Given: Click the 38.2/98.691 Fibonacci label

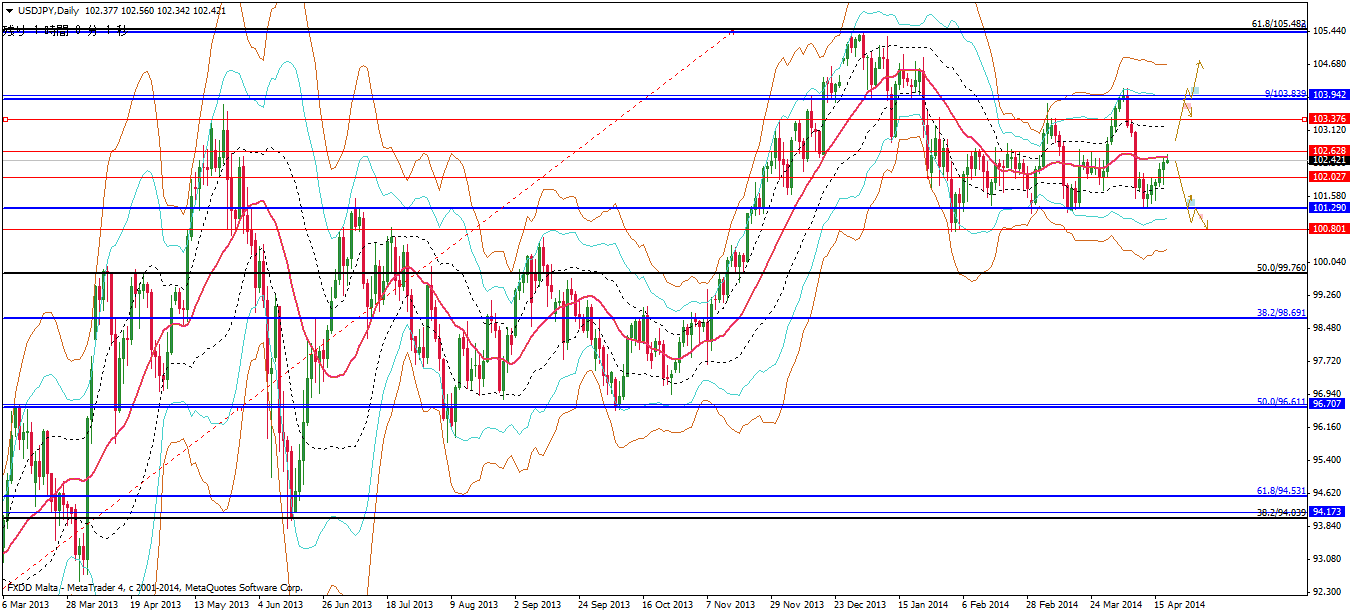Looking at the screenshot, I should pos(1281,313).
